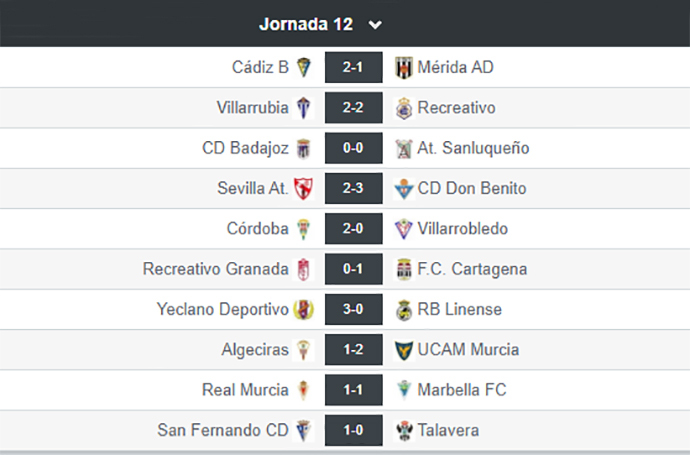690x455 pixels.
Task: Select the Jornada 12 header title
Action: [306, 24]
